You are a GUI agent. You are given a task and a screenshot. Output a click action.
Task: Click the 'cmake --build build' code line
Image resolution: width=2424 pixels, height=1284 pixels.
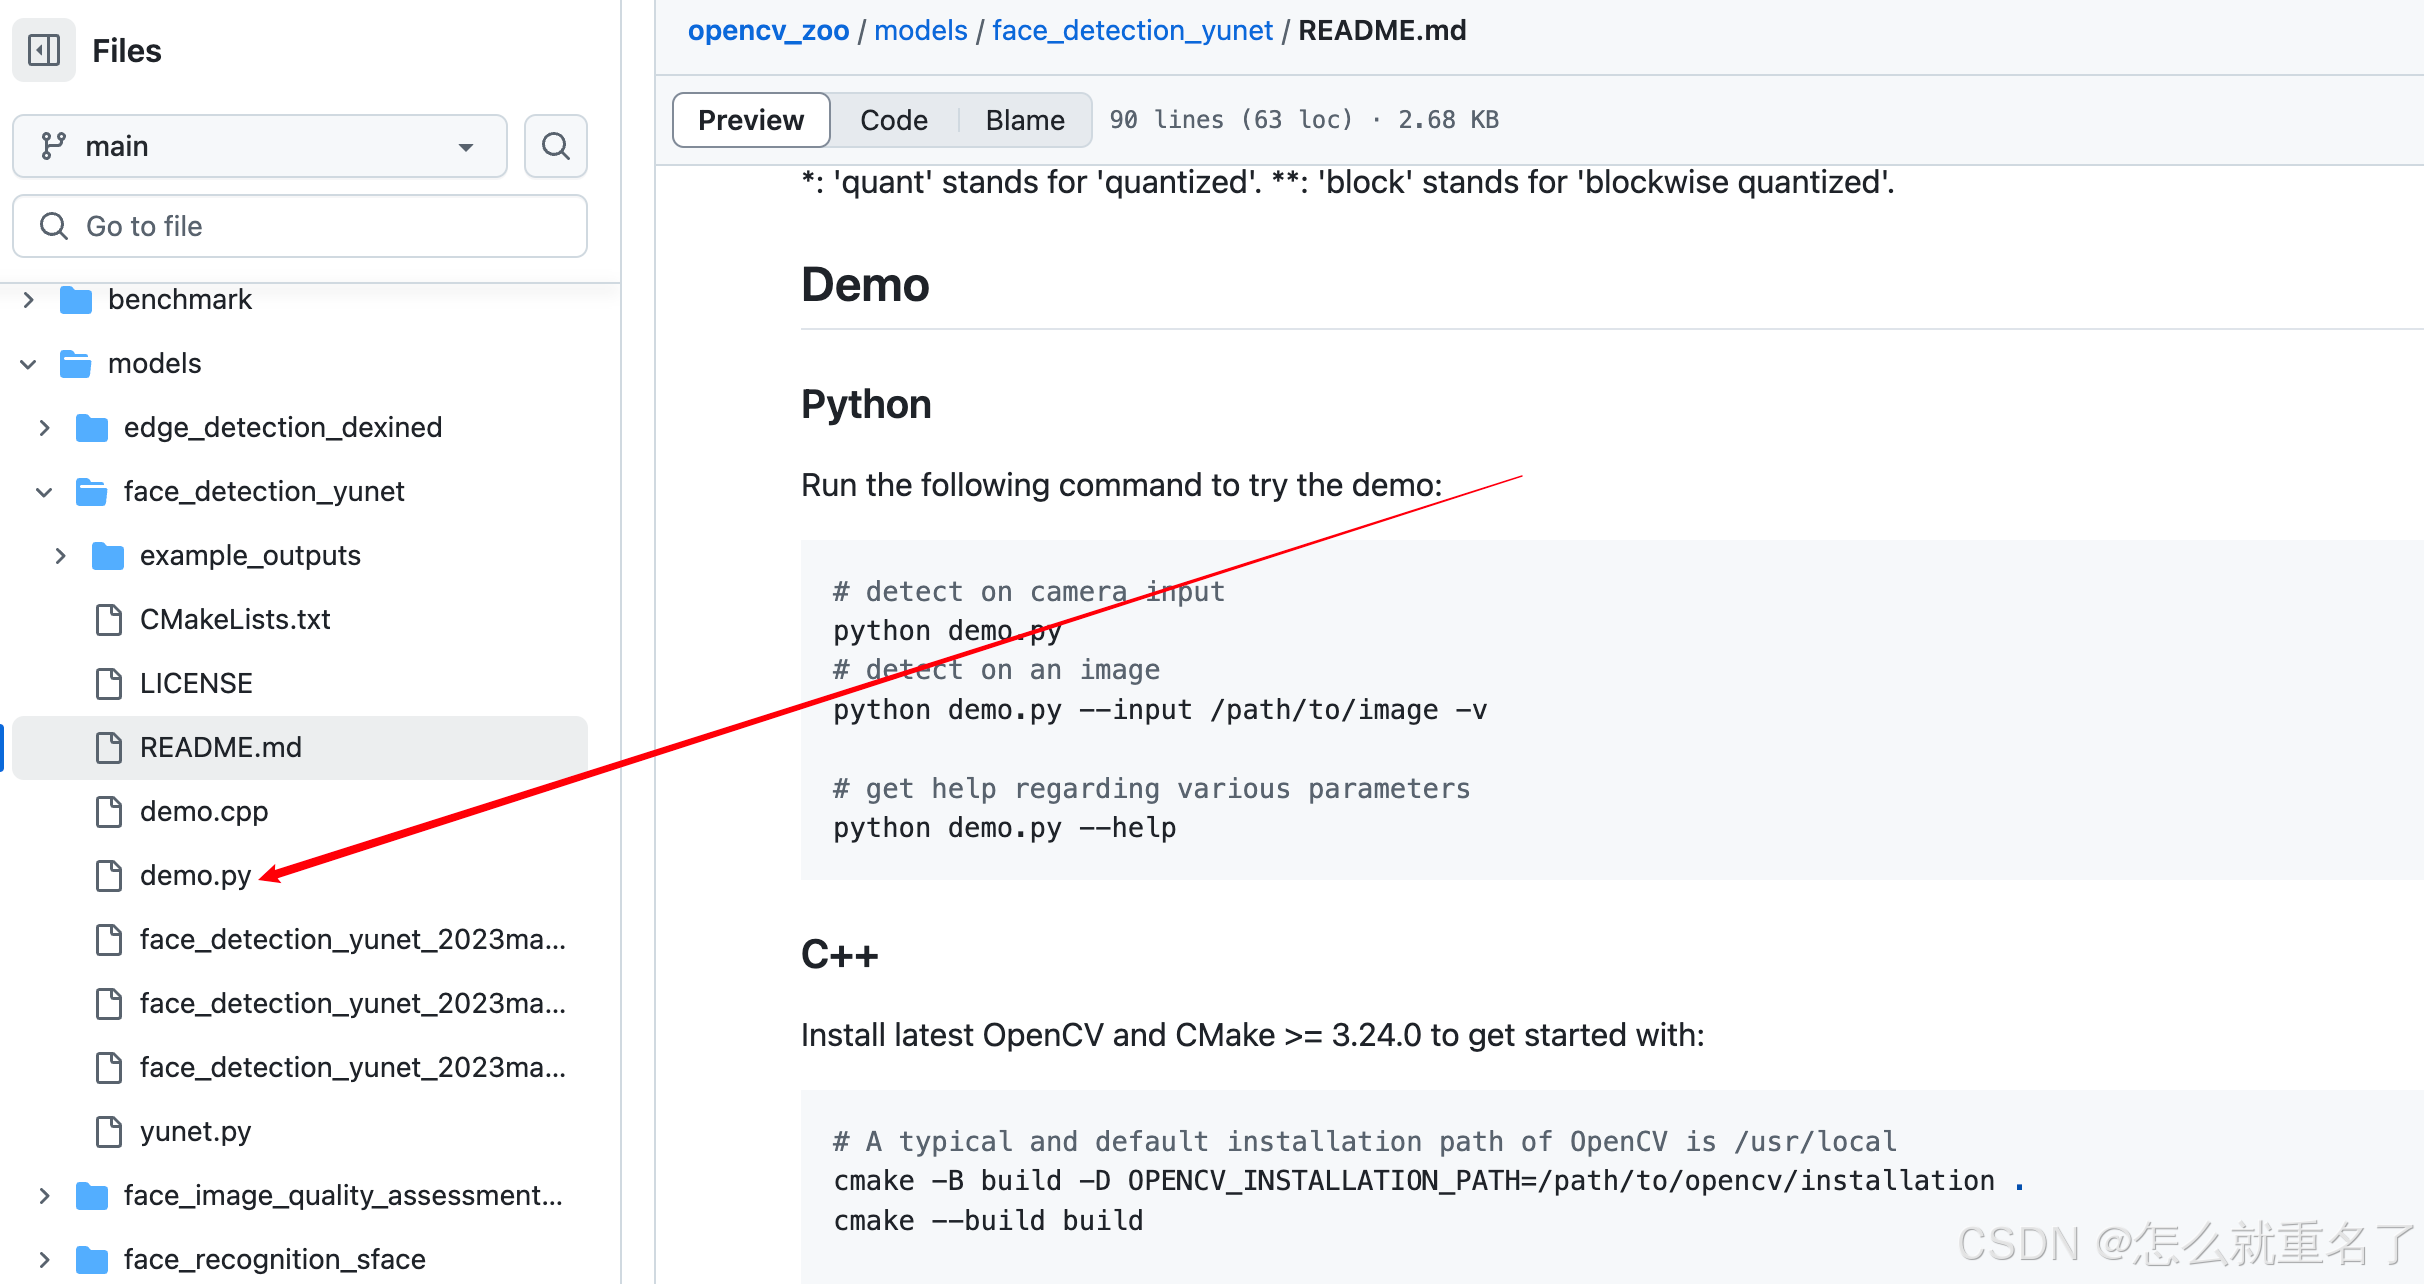point(988,1221)
